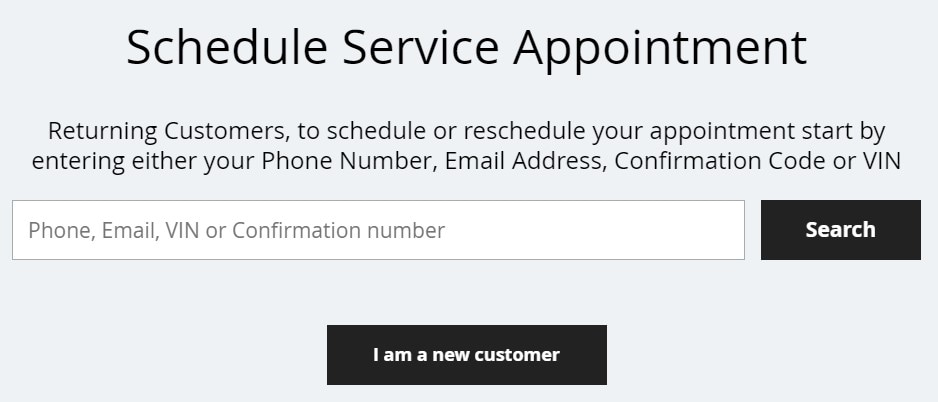
Task: Click the placeholder text 'Confirmation number' in the field
Action: (339, 230)
